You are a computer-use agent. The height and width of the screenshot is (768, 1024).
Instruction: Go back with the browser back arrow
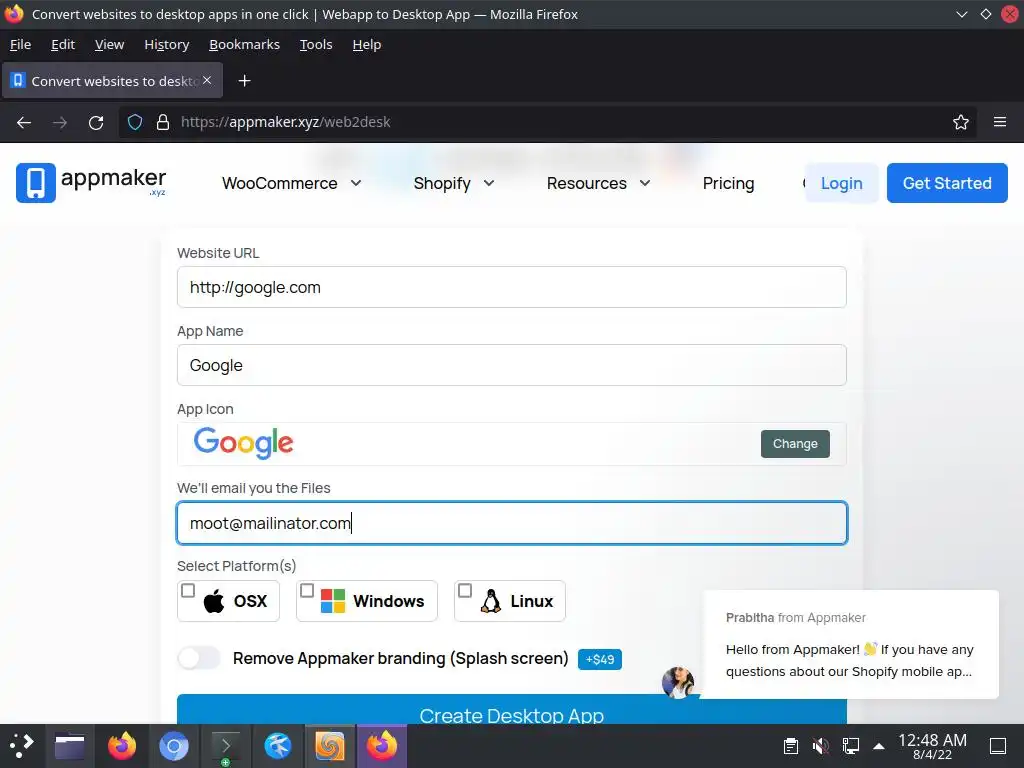tap(24, 122)
